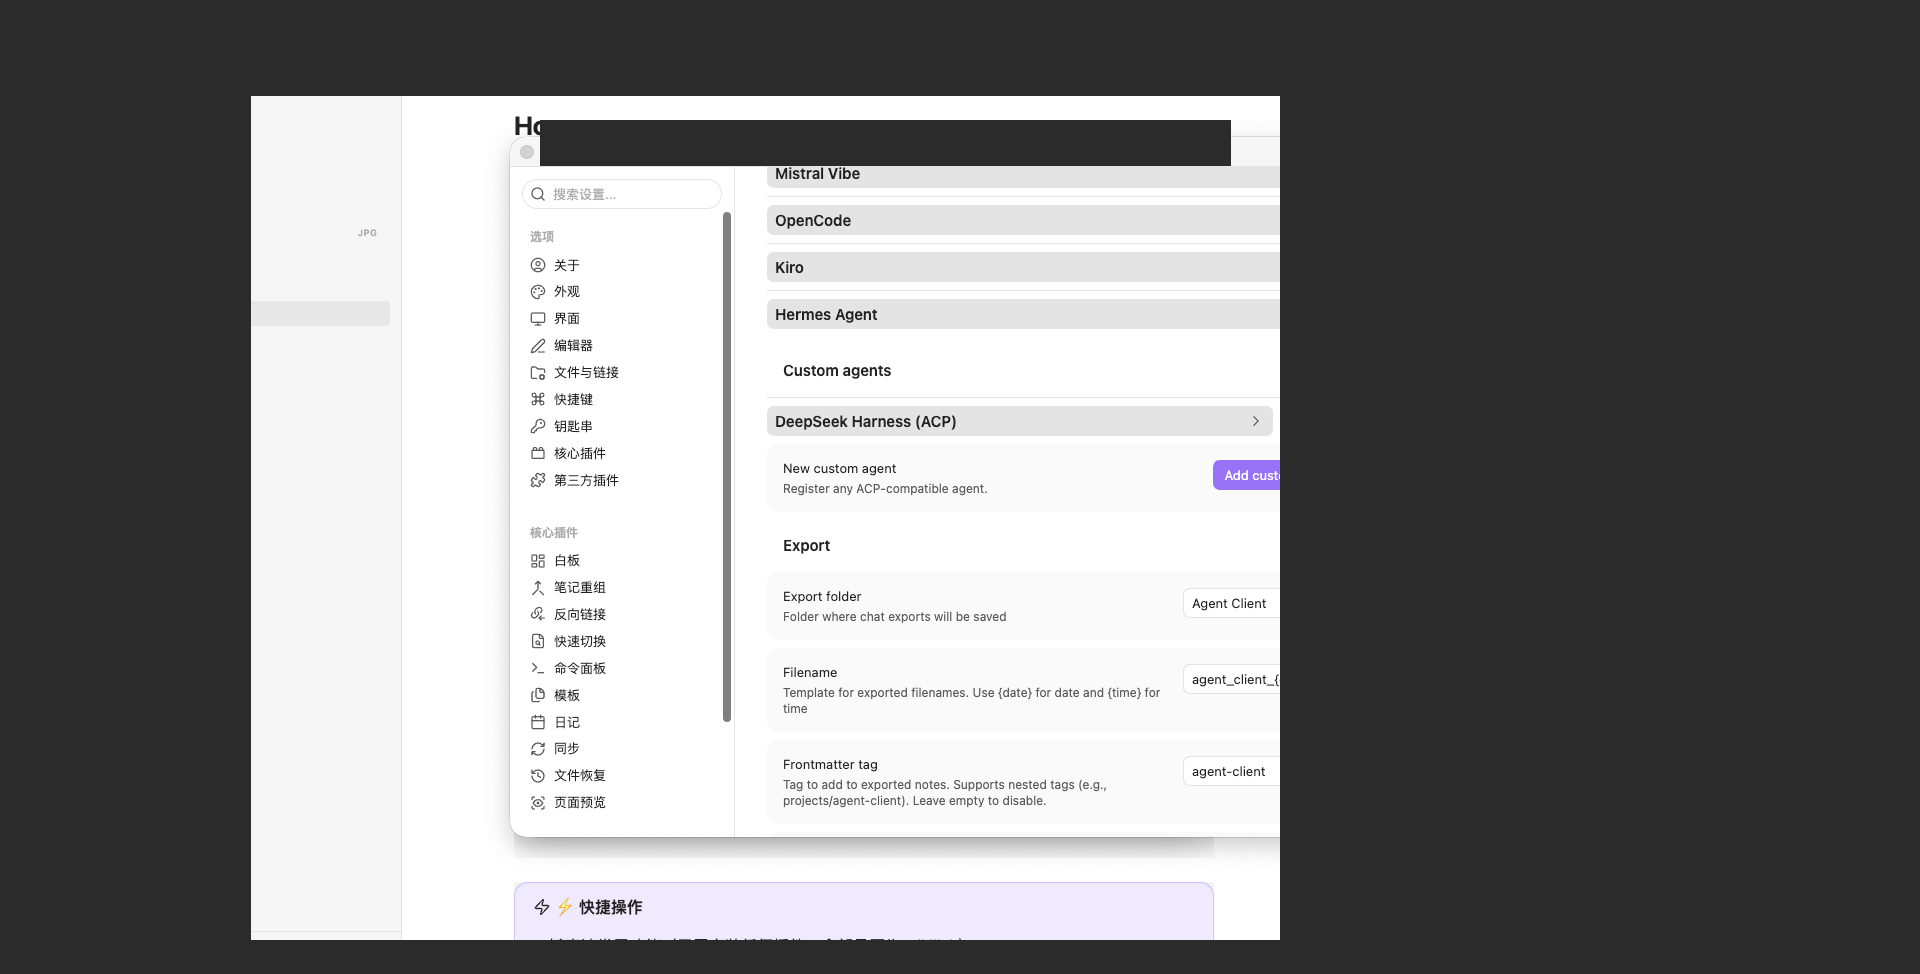Edit the Filename template field
1920x974 pixels.
[x=1231, y=680]
